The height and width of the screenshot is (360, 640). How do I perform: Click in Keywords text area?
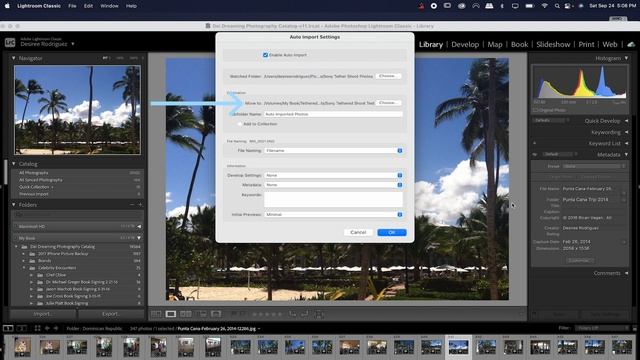[x=333, y=199]
